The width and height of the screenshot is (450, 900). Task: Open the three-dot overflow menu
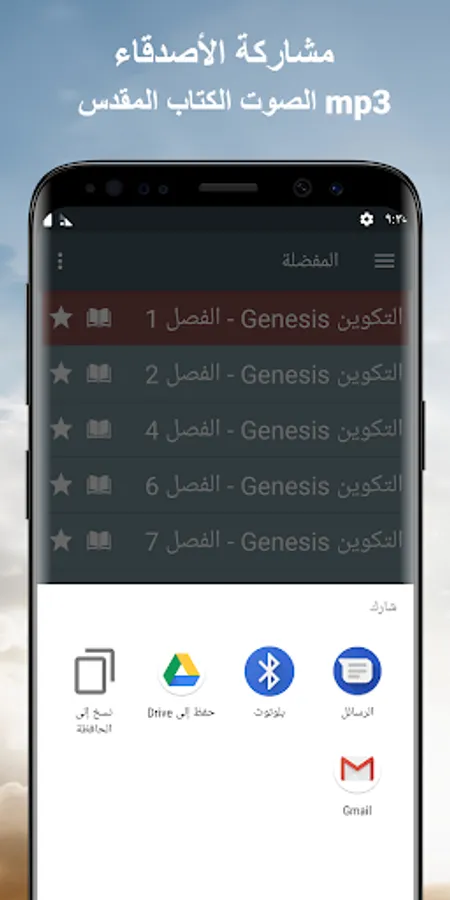click(60, 261)
